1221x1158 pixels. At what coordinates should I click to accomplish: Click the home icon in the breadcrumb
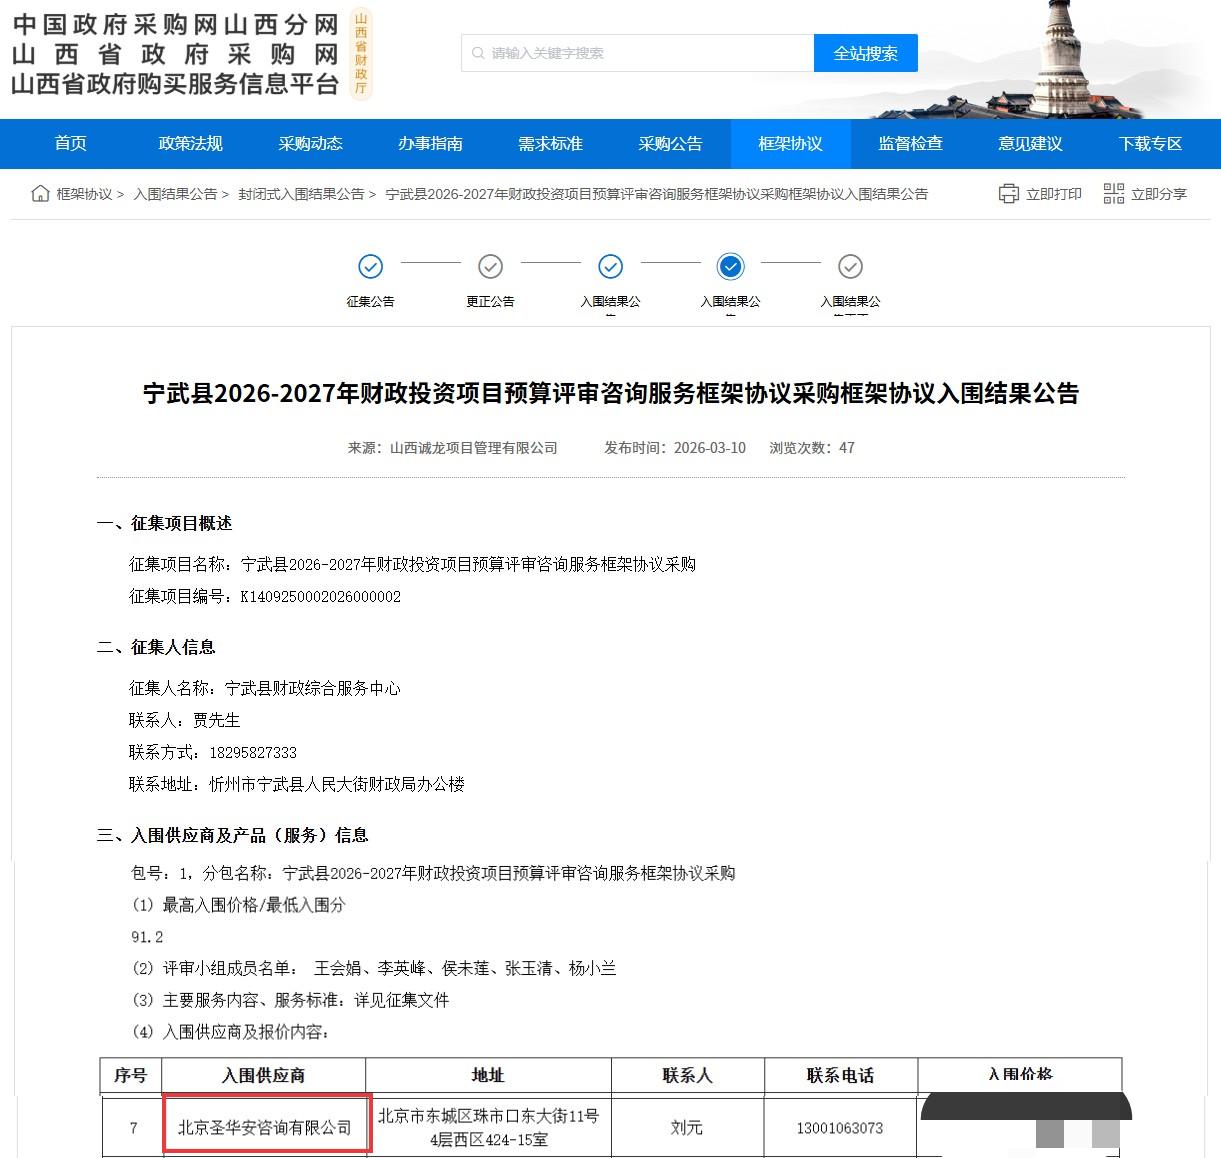40,194
